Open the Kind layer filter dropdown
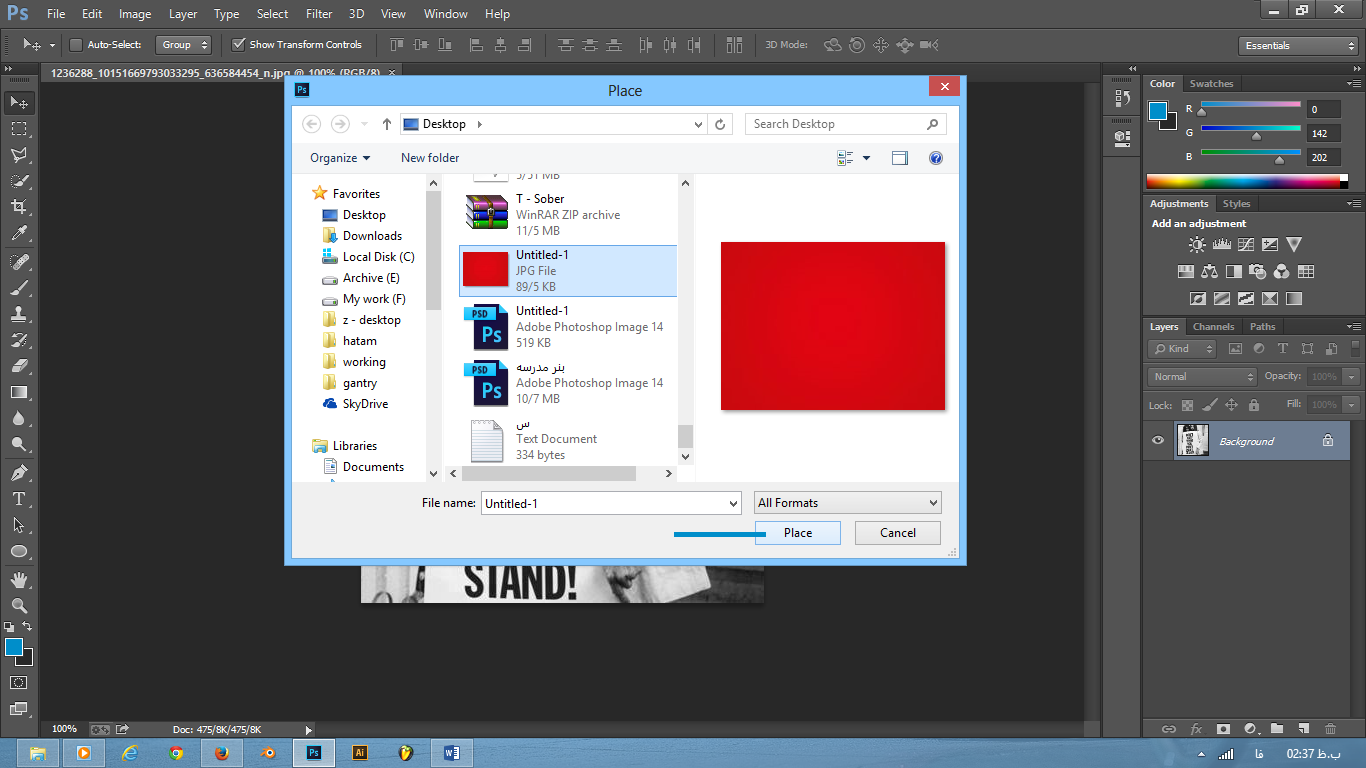Screen dimensions: 1366x768 [x=1182, y=349]
